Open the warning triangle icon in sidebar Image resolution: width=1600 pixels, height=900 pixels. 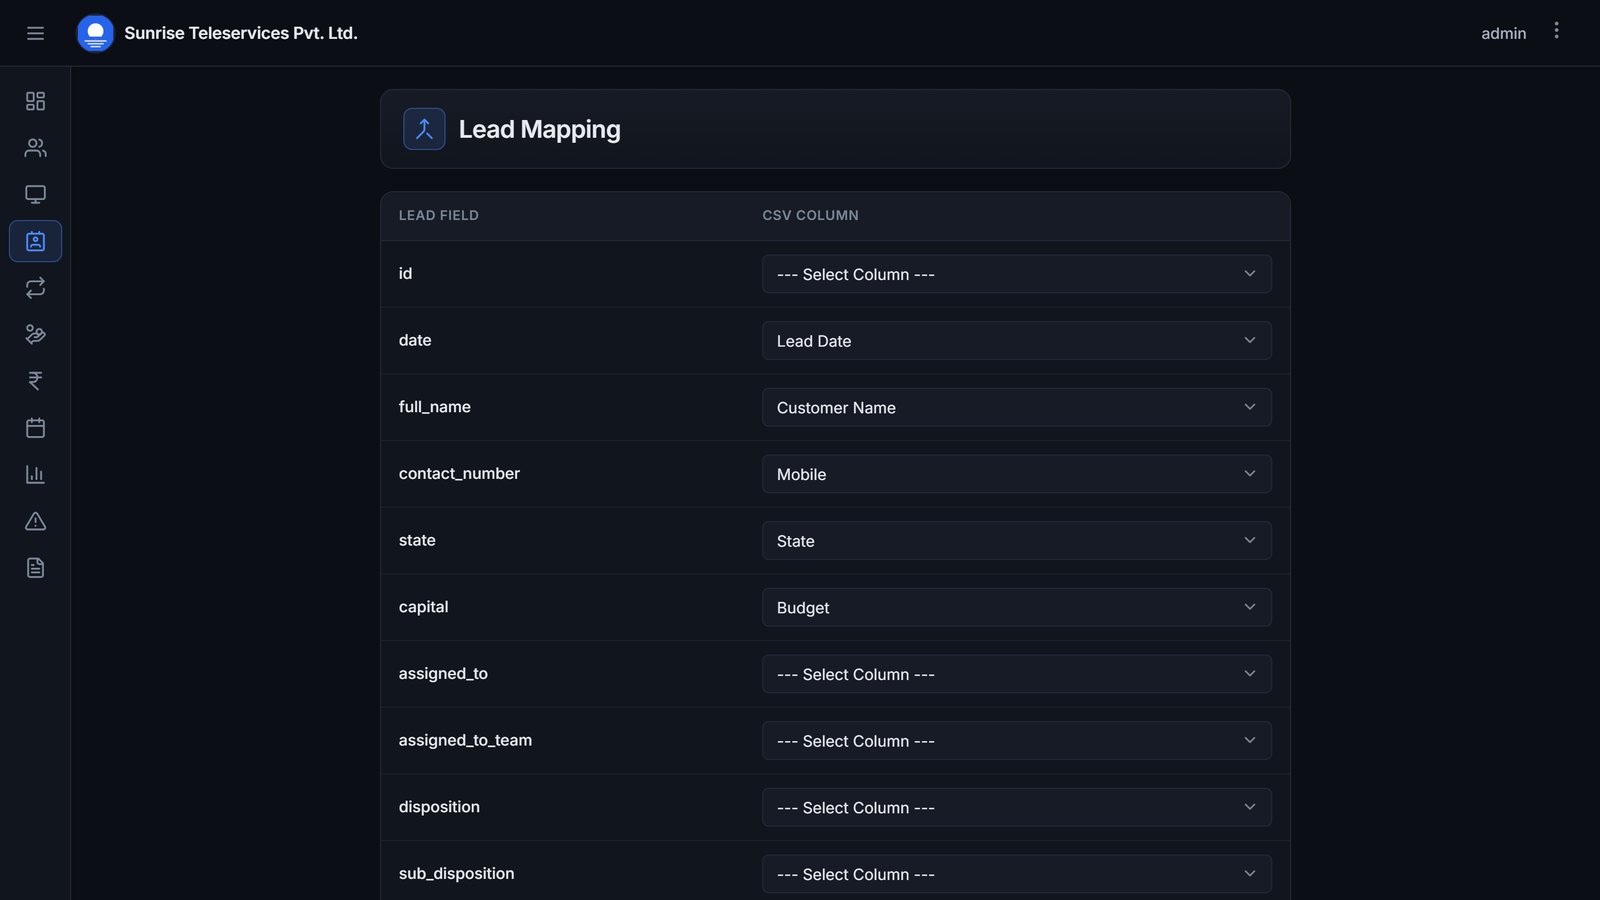35,521
